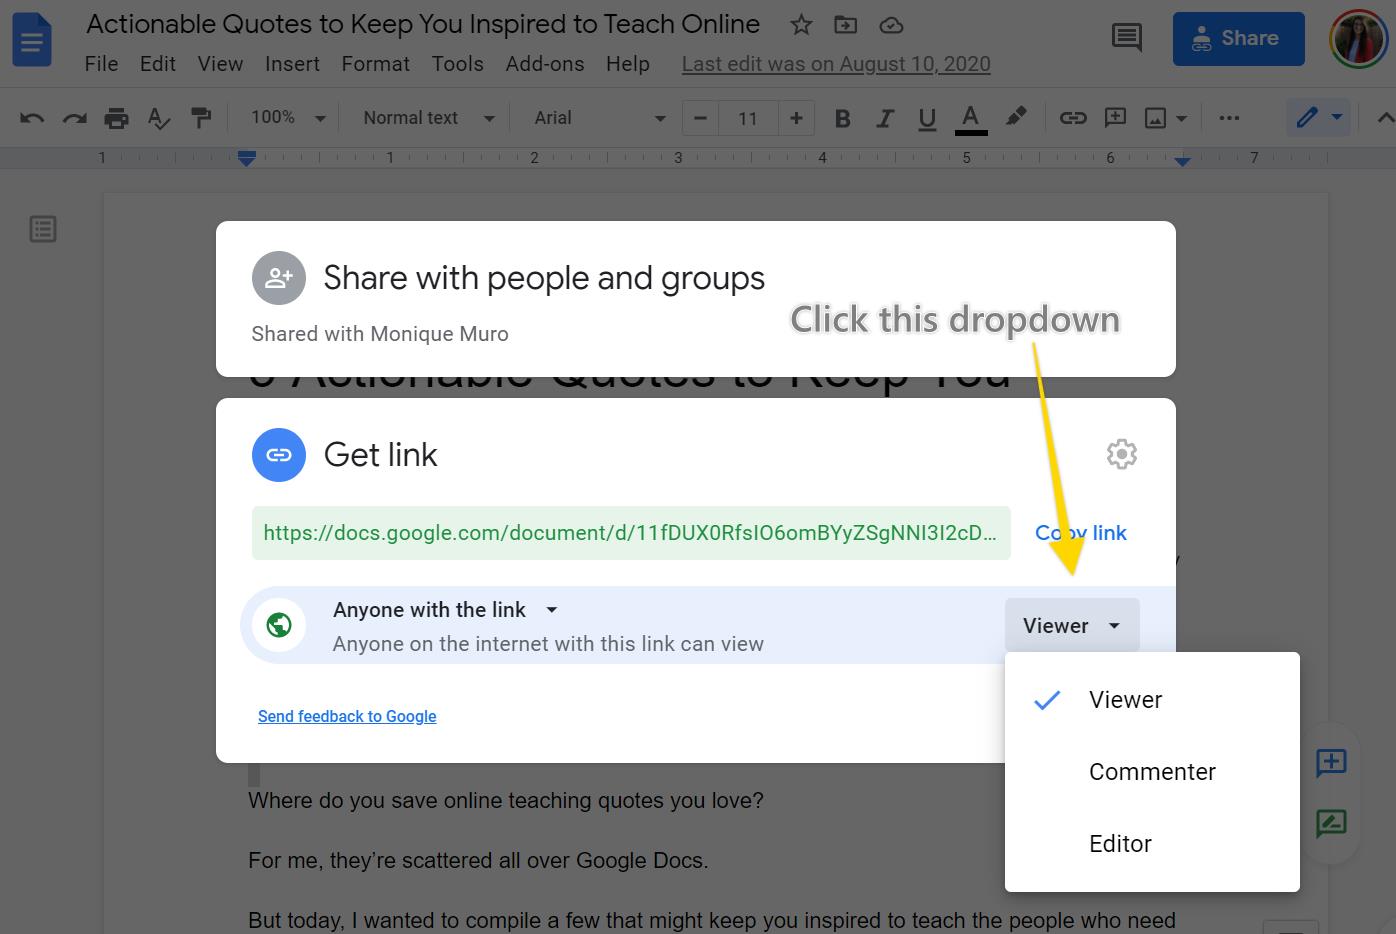Click the blue link icon beside Get link
Viewport: 1396px width, 934px height.
tap(279, 455)
